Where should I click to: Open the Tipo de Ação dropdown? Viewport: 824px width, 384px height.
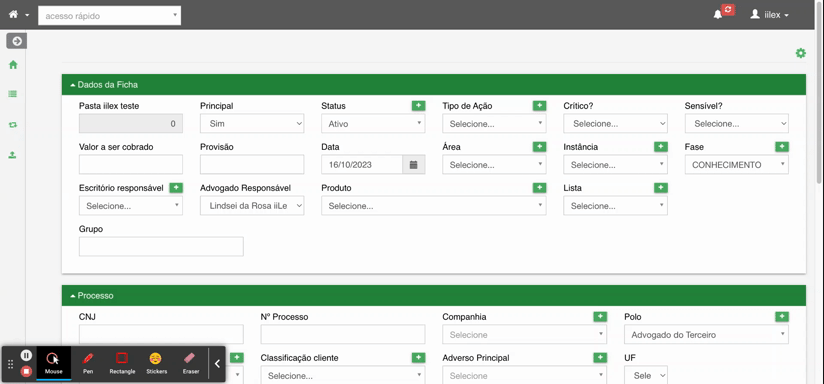pos(495,124)
